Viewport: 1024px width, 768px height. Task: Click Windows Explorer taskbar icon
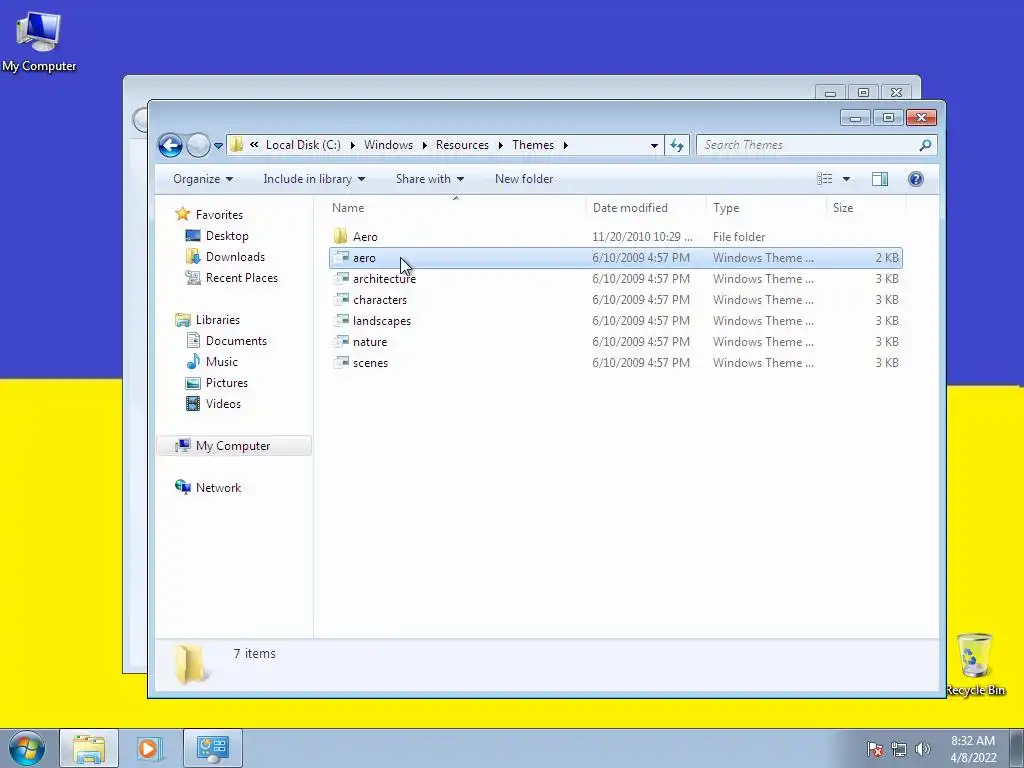[89, 748]
